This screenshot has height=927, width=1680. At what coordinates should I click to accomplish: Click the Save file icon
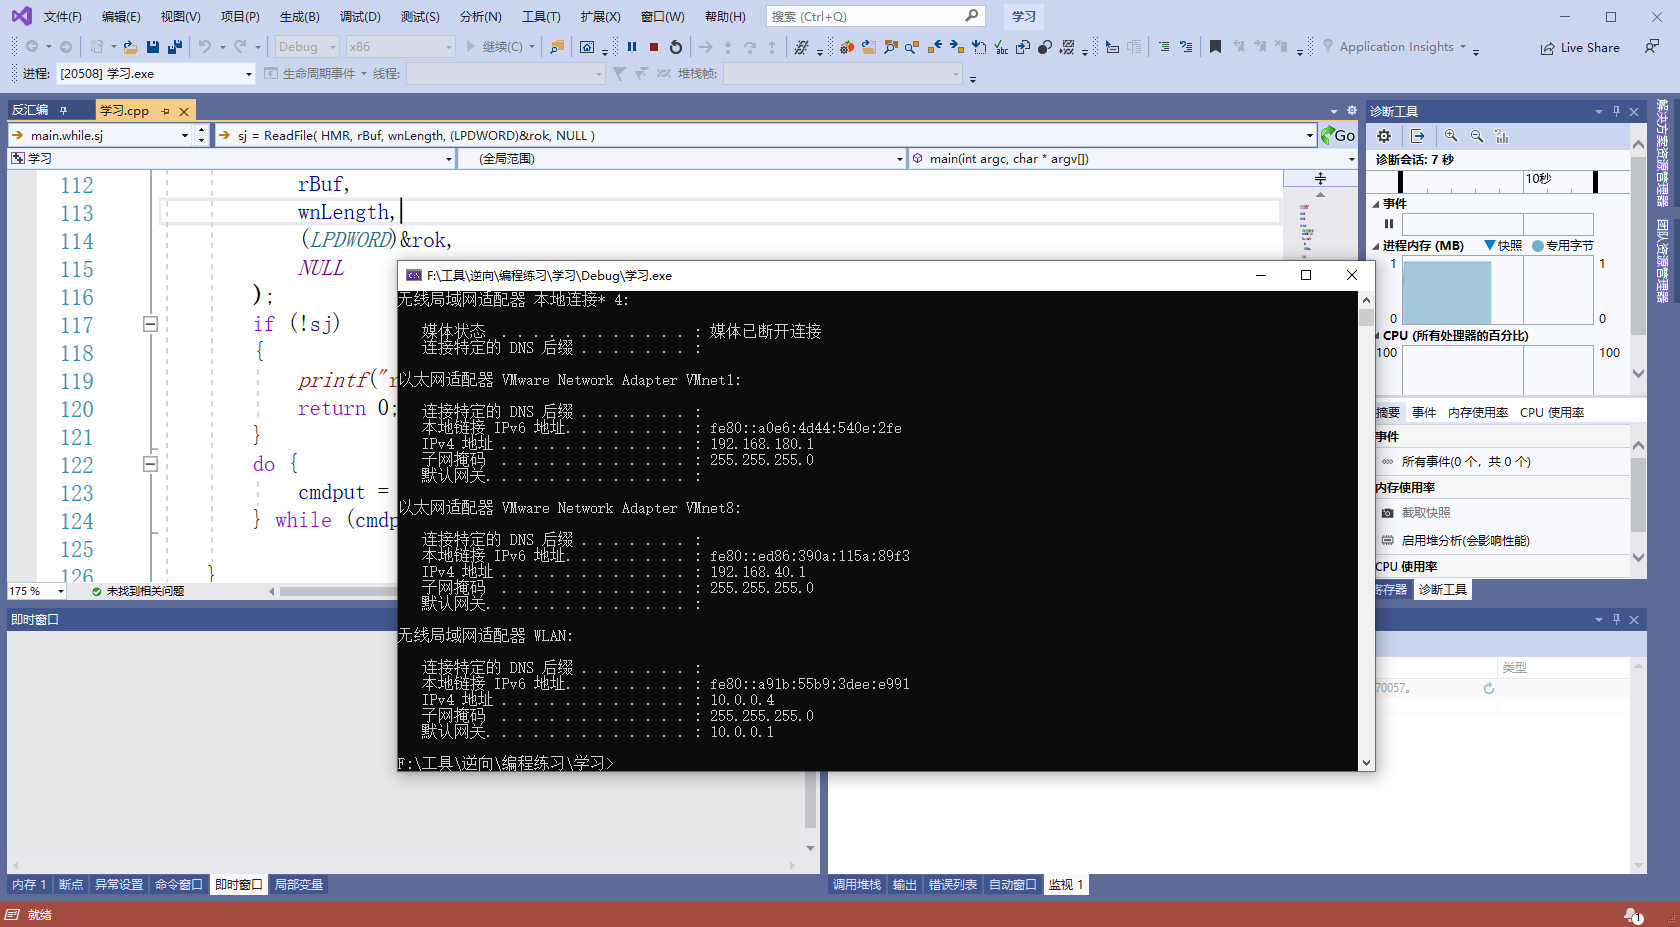pyautogui.click(x=153, y=47)
